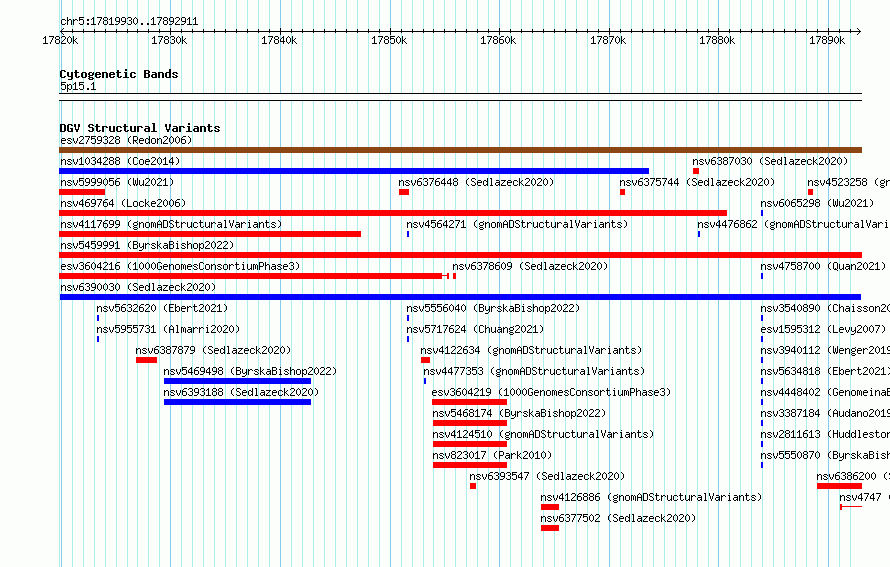890x567 pixels.
Task: Click the nsv4448402 variant label
Action: (825, 392)
